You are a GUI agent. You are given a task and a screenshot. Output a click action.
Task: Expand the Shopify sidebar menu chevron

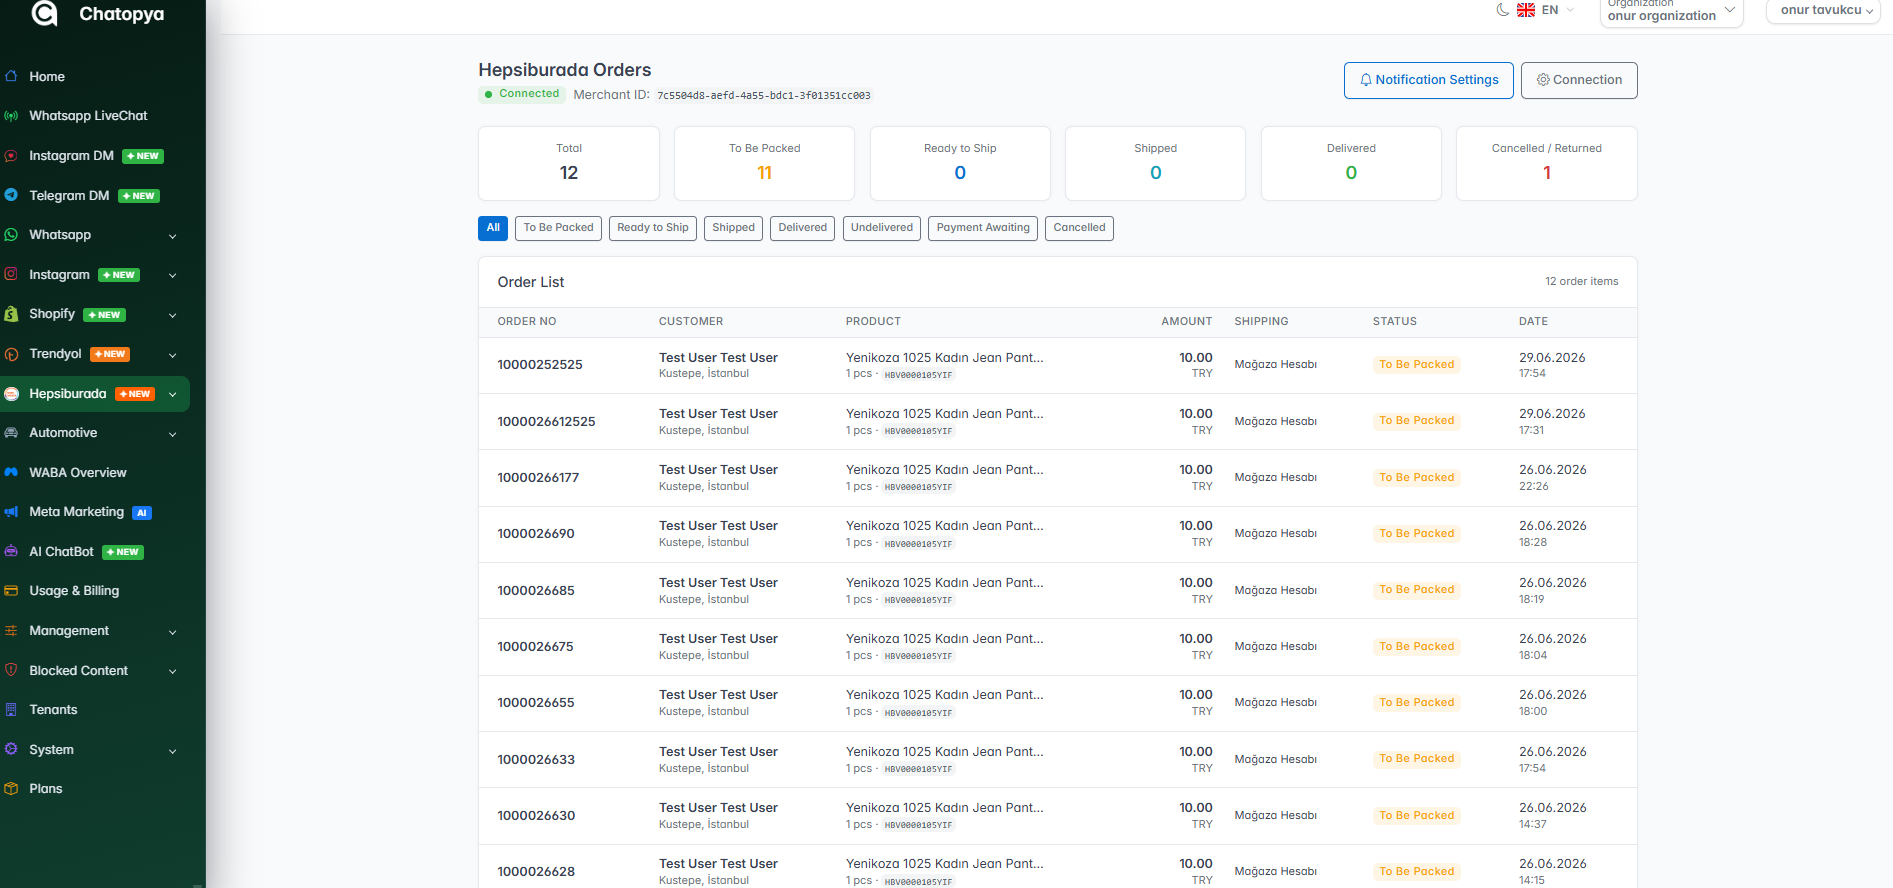(173, 315)
